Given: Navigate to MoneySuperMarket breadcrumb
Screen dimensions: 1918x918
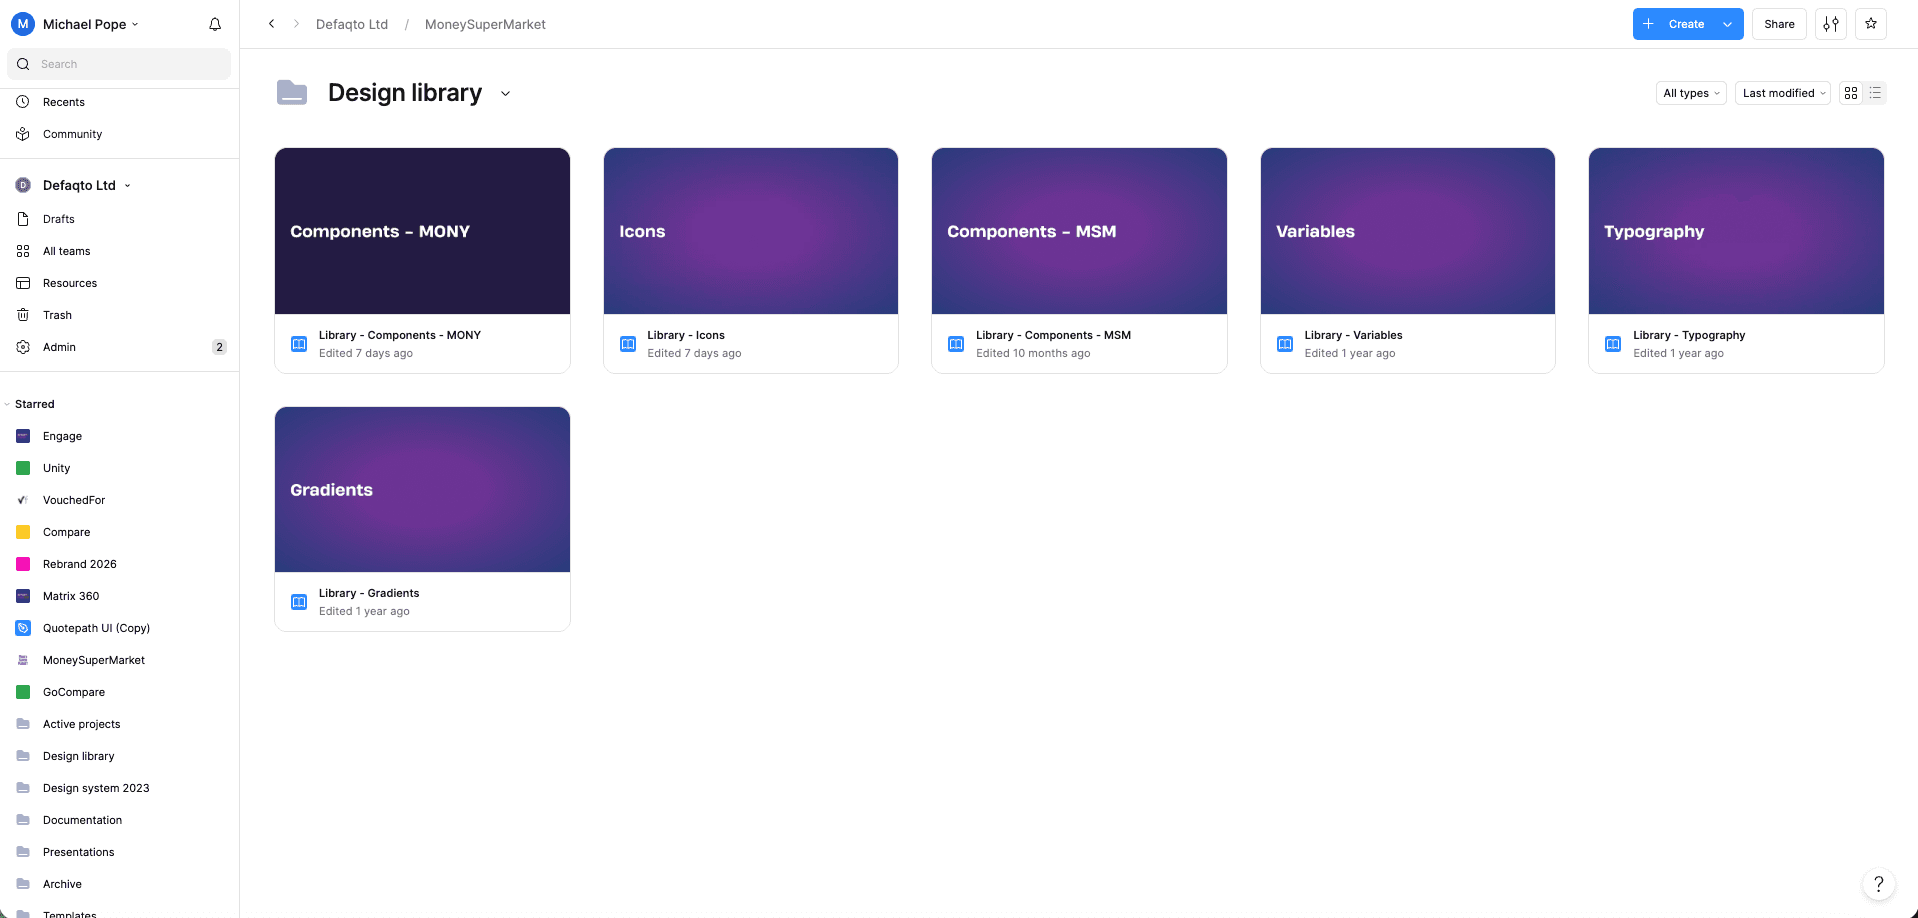Looking at the screenshot, I should point(485,24).
